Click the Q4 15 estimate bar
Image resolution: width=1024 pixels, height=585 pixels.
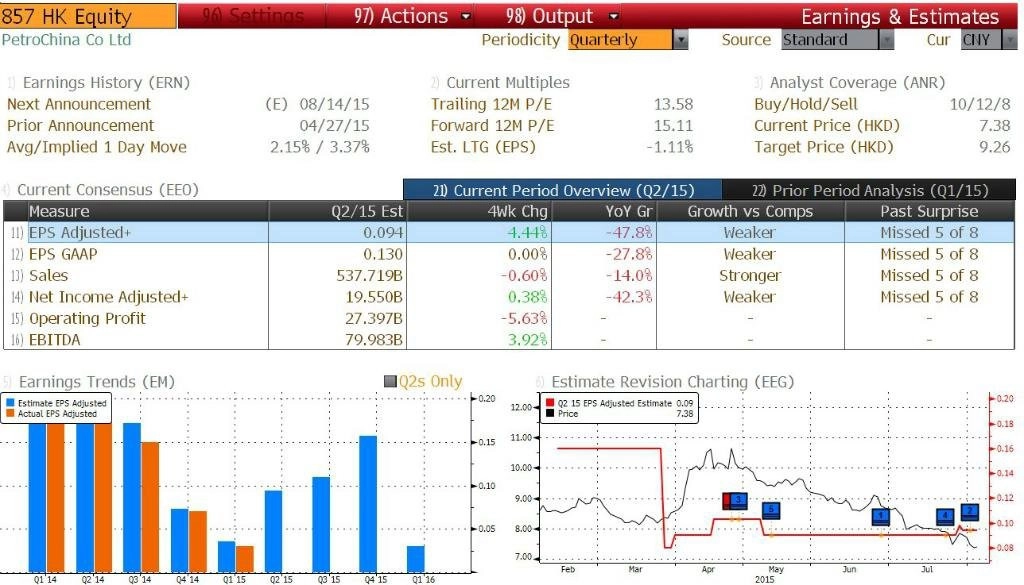point(368,504)
